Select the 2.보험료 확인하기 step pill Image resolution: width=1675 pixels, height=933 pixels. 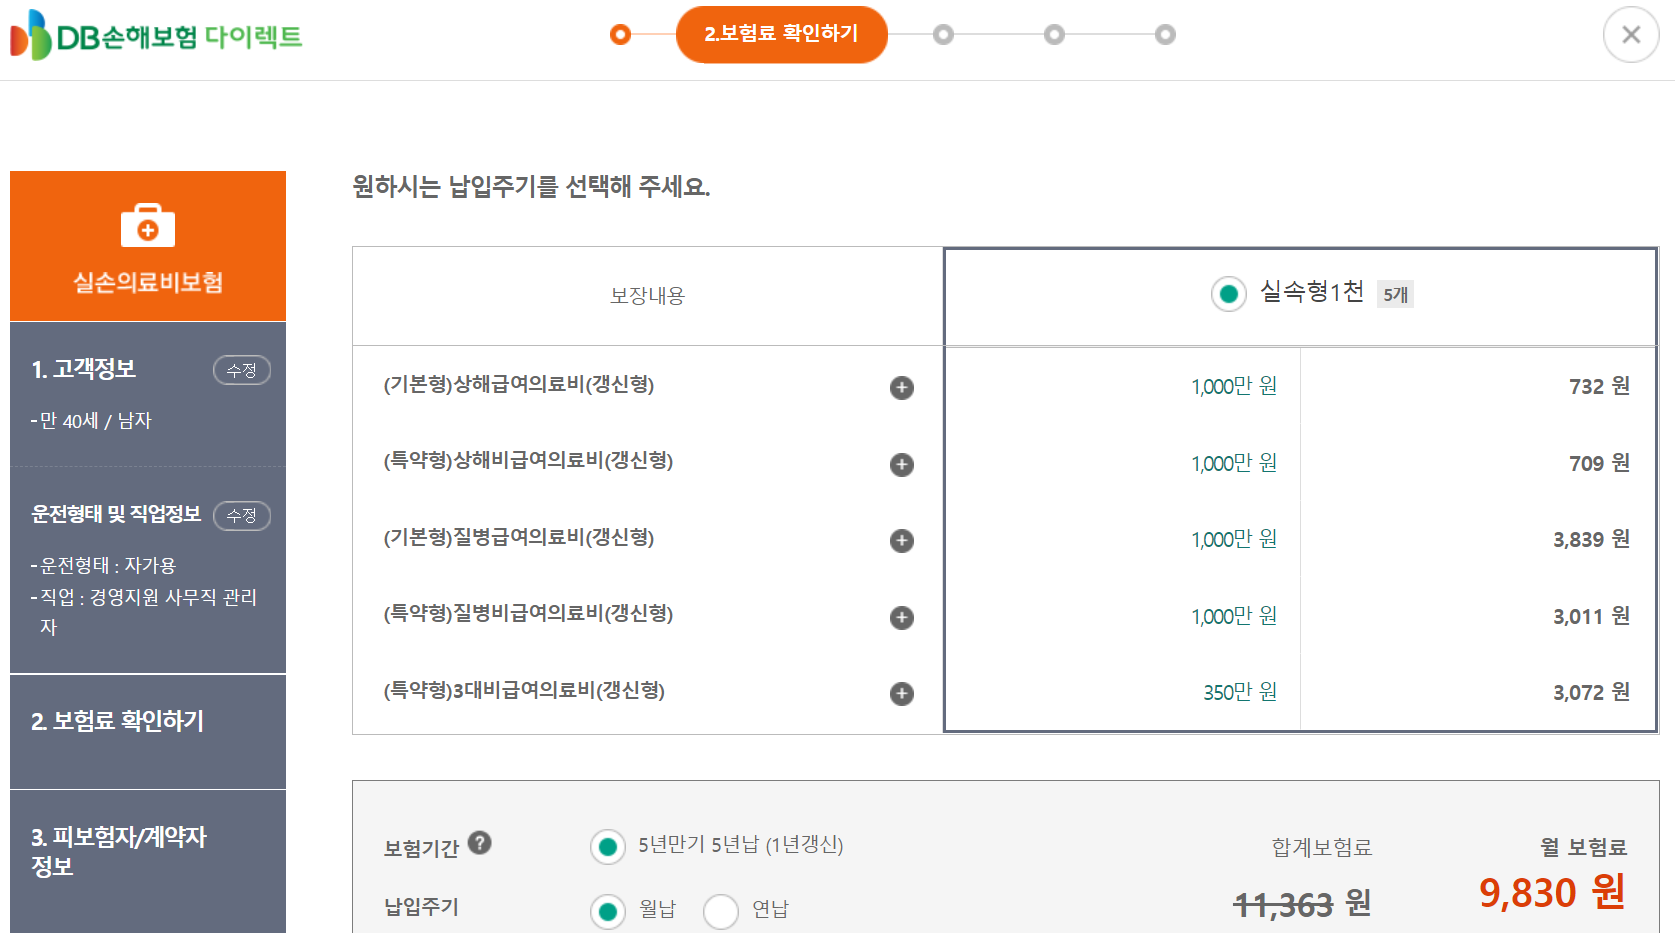[x=781, y=34]
